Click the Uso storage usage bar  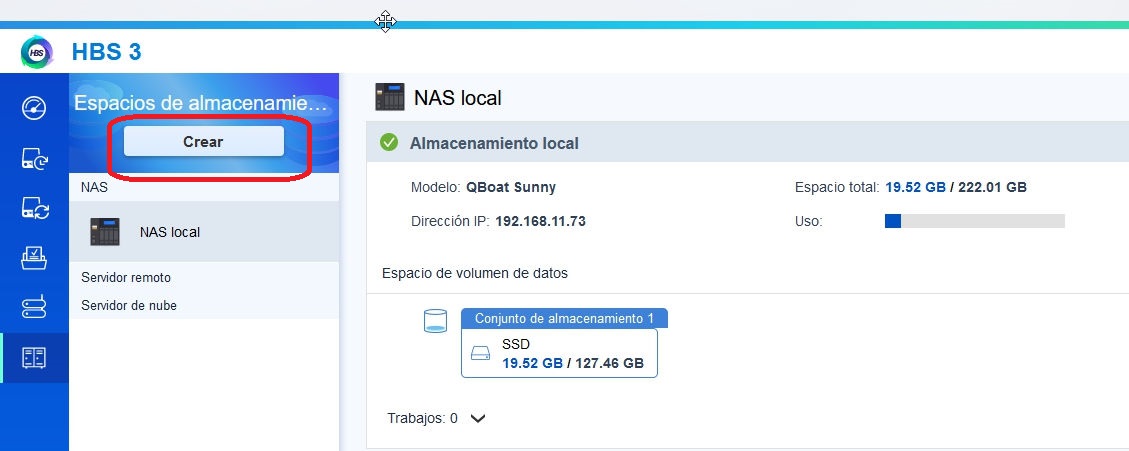974,221
